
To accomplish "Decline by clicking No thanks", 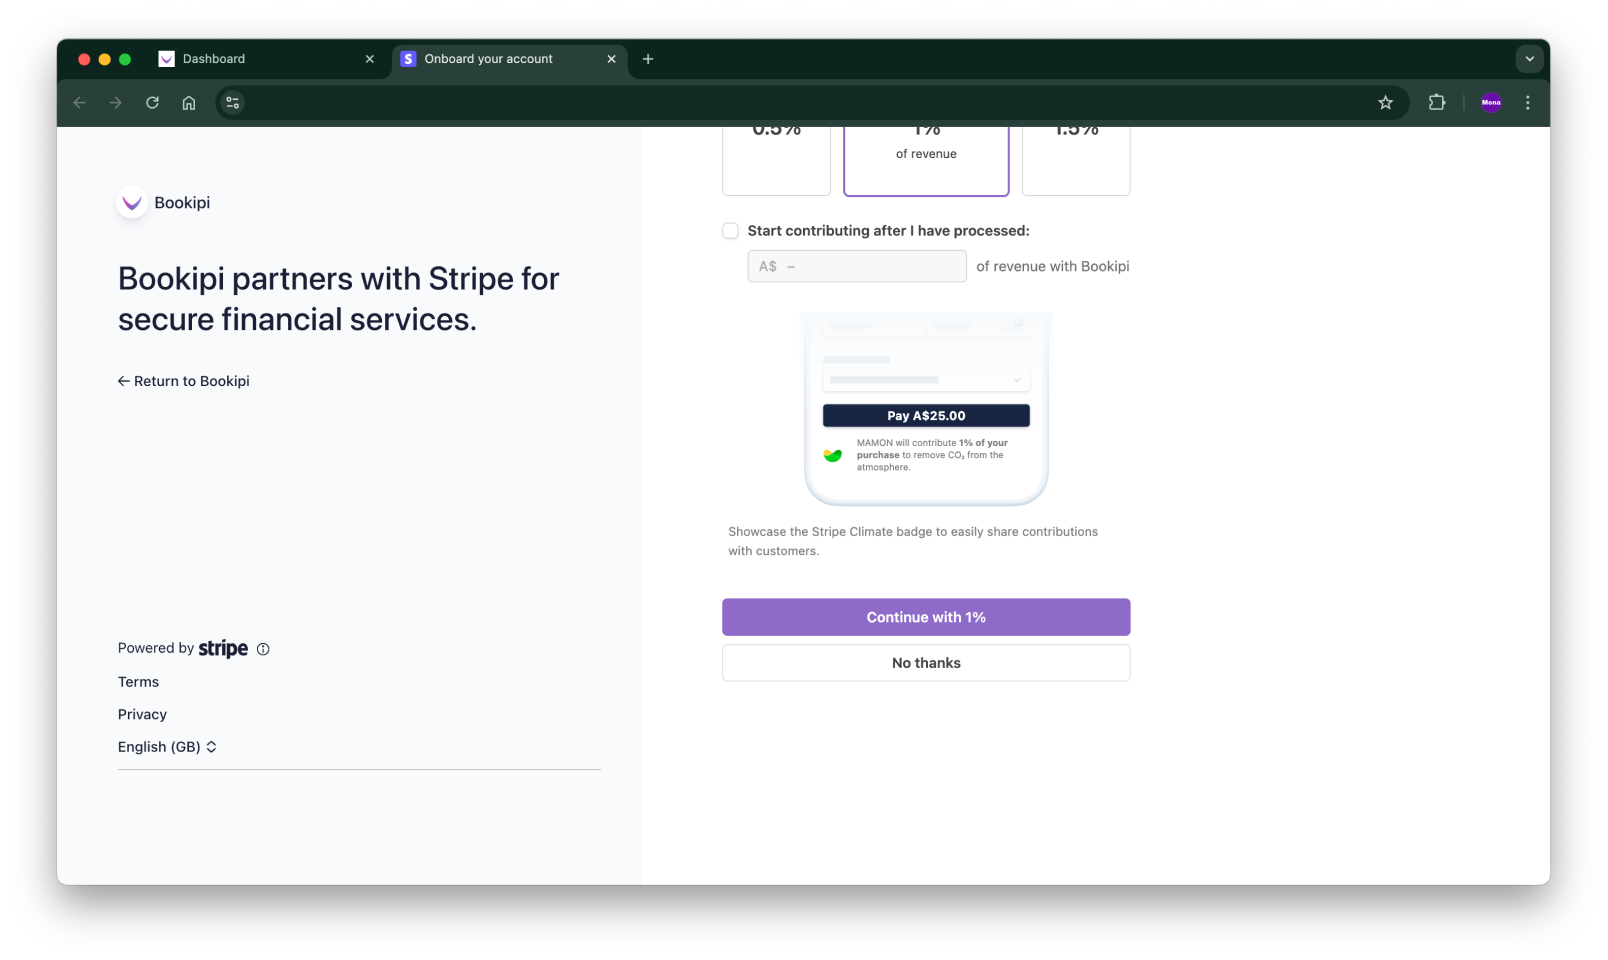I will (x=925, y=662).
